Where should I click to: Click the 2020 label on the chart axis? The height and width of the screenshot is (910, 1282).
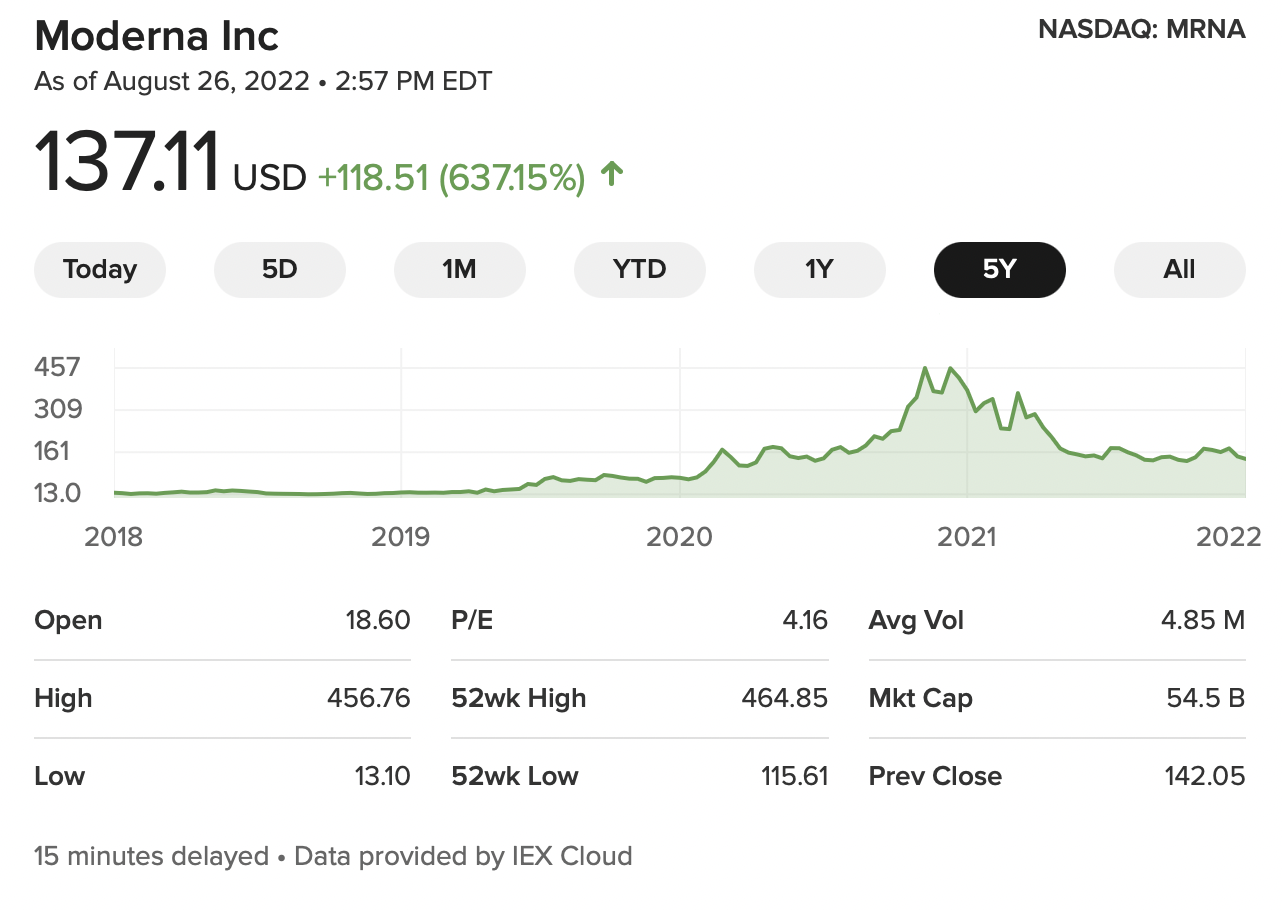[x=680, y=537]
